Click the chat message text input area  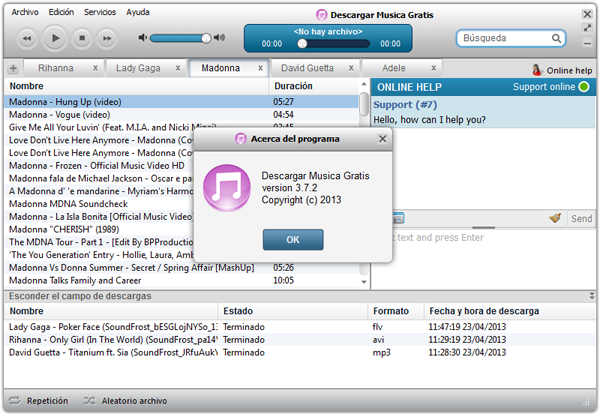point(483,259)
